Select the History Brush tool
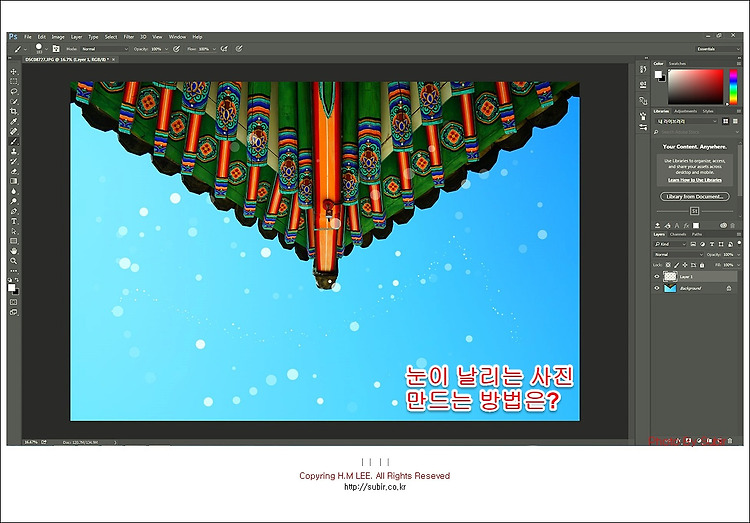Viewport: 750px width, 523px height. coord(14,161)
